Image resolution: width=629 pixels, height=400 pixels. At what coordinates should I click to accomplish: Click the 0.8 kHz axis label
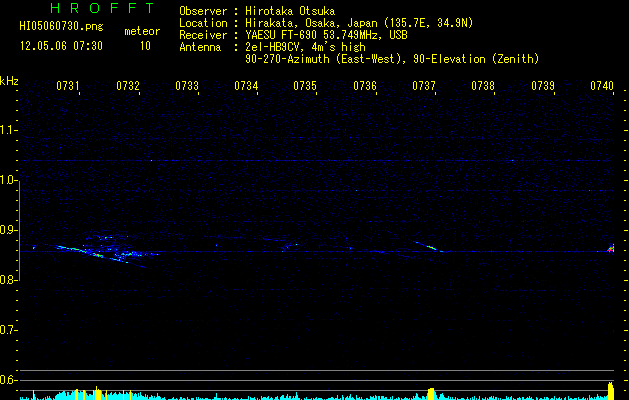tap(8, 280)
